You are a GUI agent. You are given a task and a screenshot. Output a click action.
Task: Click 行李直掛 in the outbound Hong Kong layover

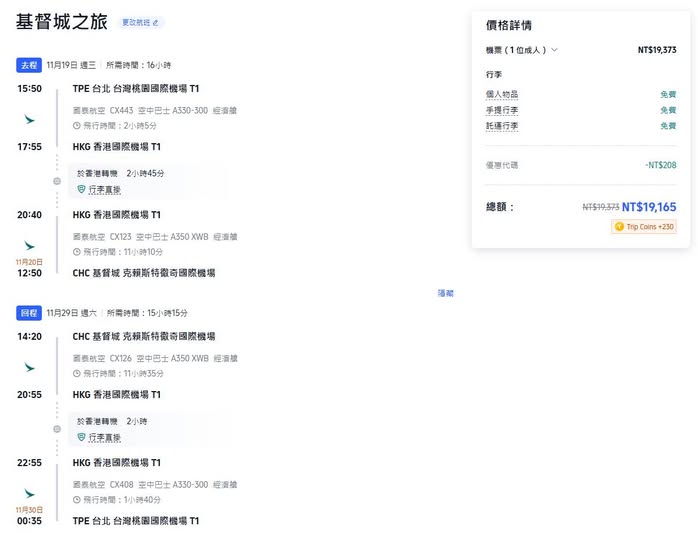[x=104, y=189]
